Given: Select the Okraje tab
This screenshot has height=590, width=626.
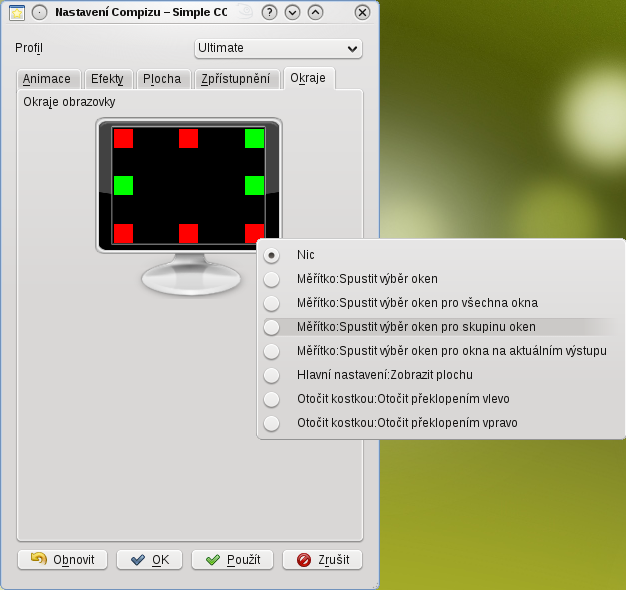Looking at the screenshot, I should pyautogui.click(x=308, y=78).
